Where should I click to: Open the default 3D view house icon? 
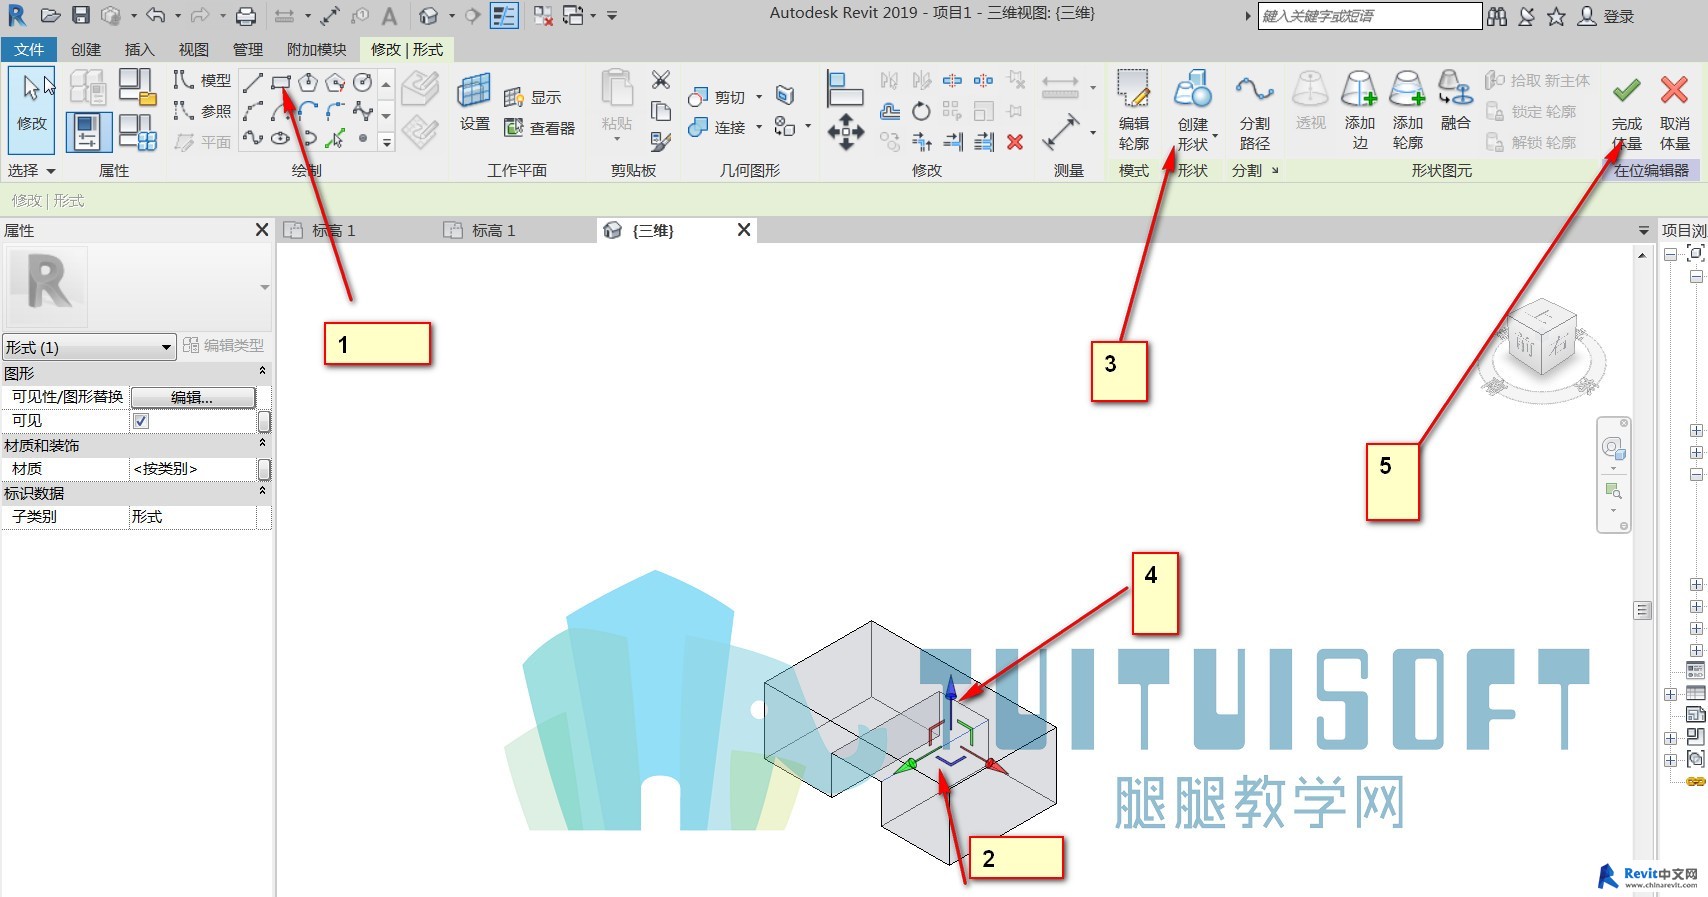click(x=428, y=16)
